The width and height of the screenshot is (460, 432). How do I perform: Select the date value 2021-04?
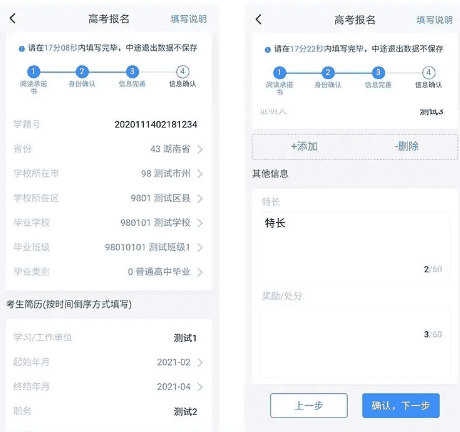coord(174,387)
